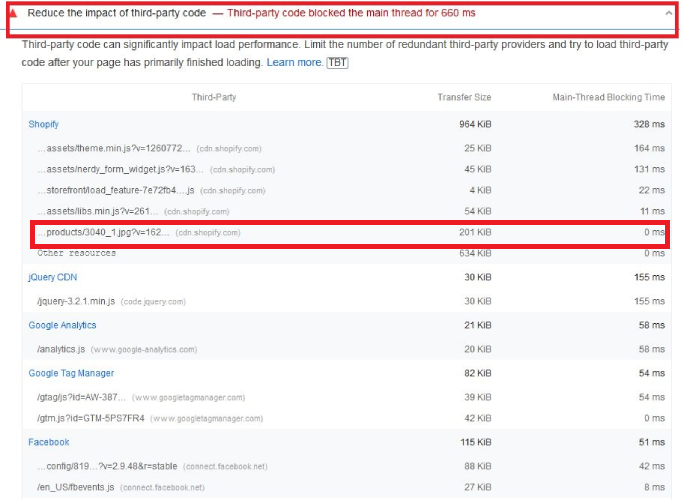Open the Facebook entity link
The width and height of the screenshot is (684, 500).
coord(48,442)
